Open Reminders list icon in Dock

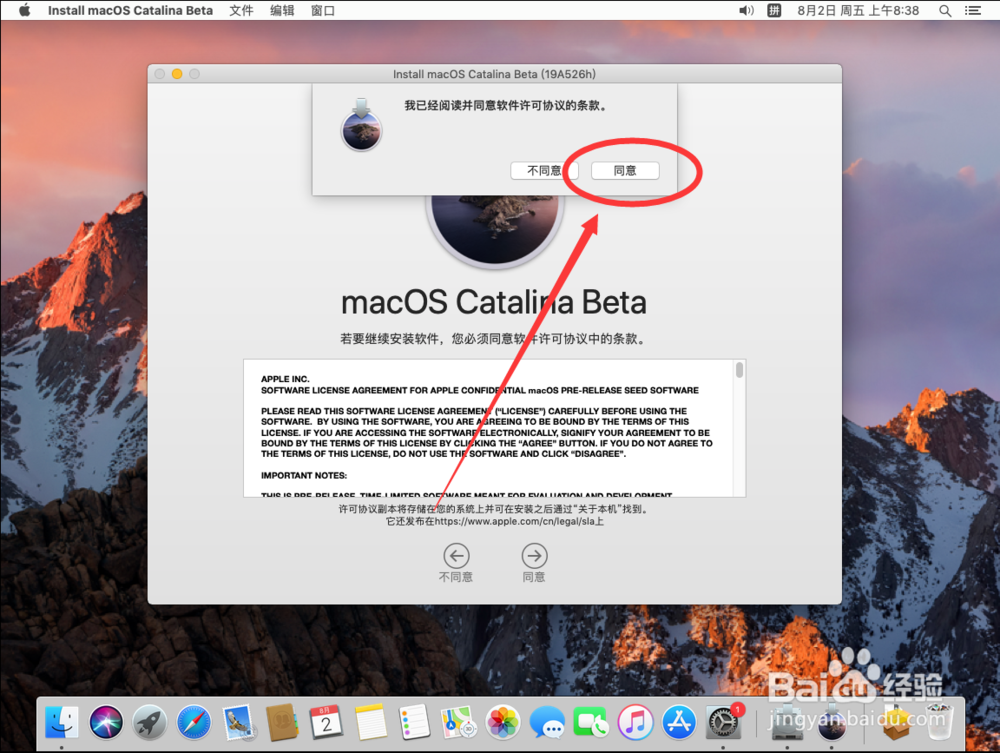(x=414, y=722)
